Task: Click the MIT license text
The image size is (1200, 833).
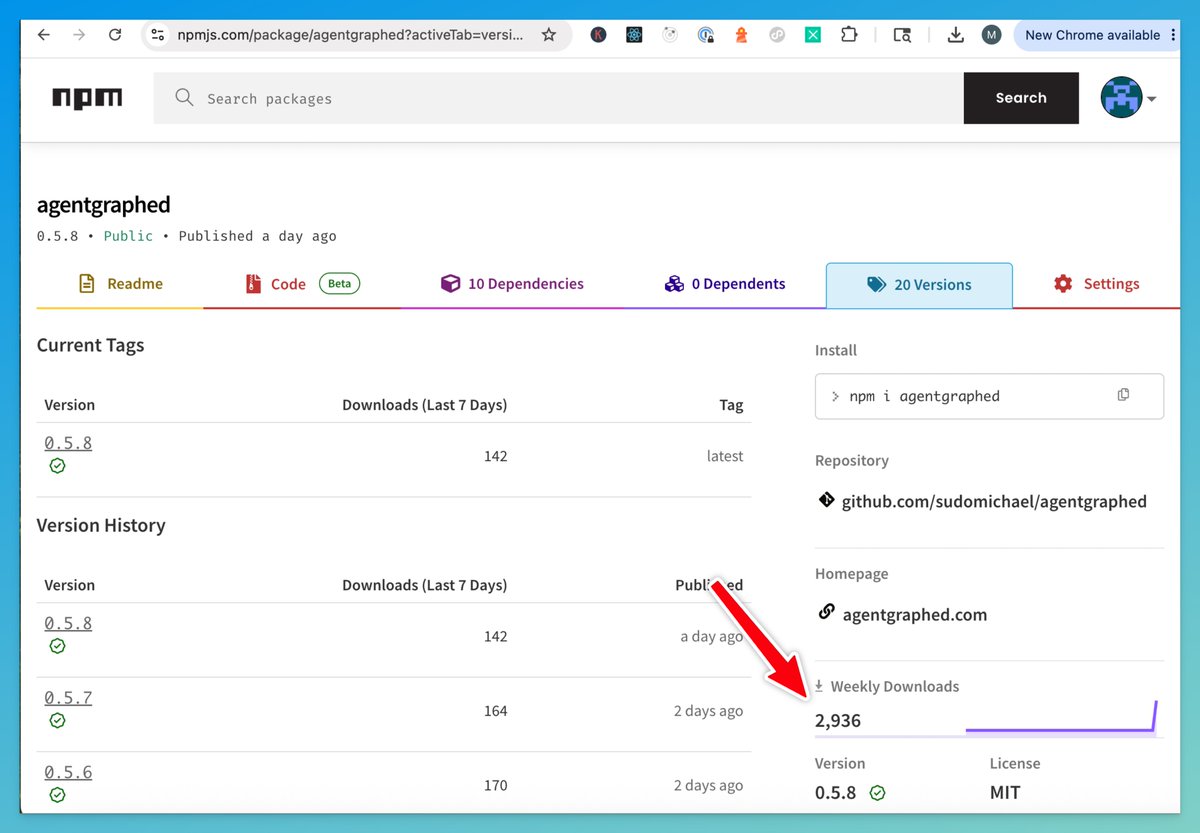Action: point(1005,792)
